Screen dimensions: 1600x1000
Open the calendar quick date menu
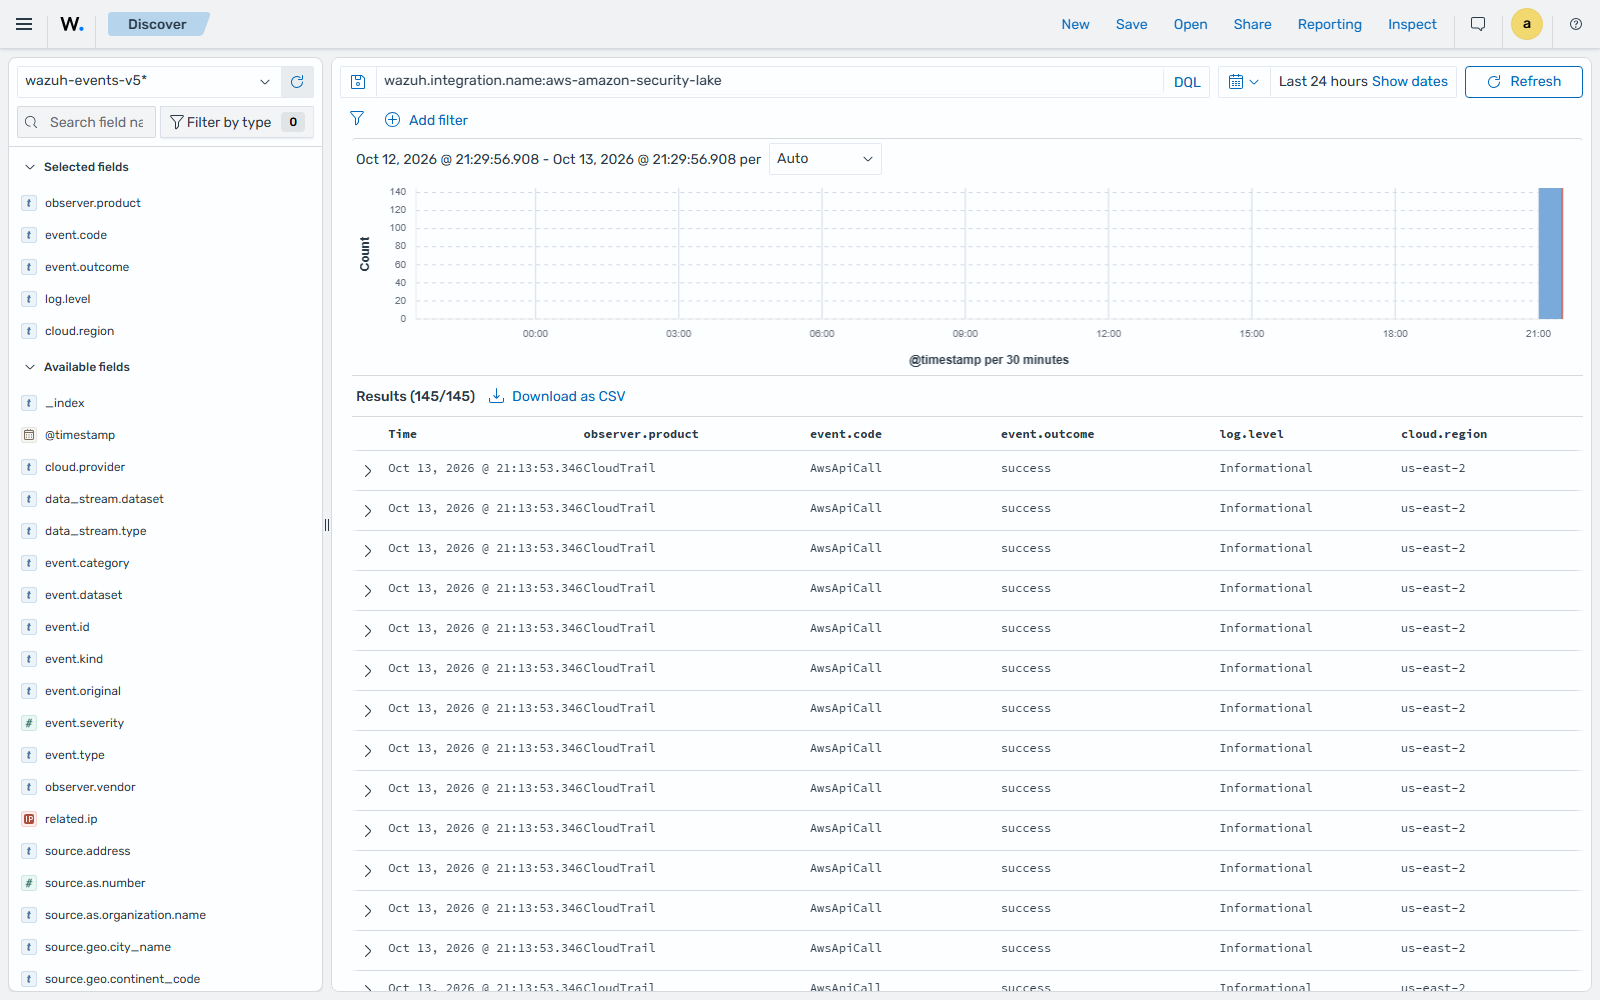click(1243, 82)
